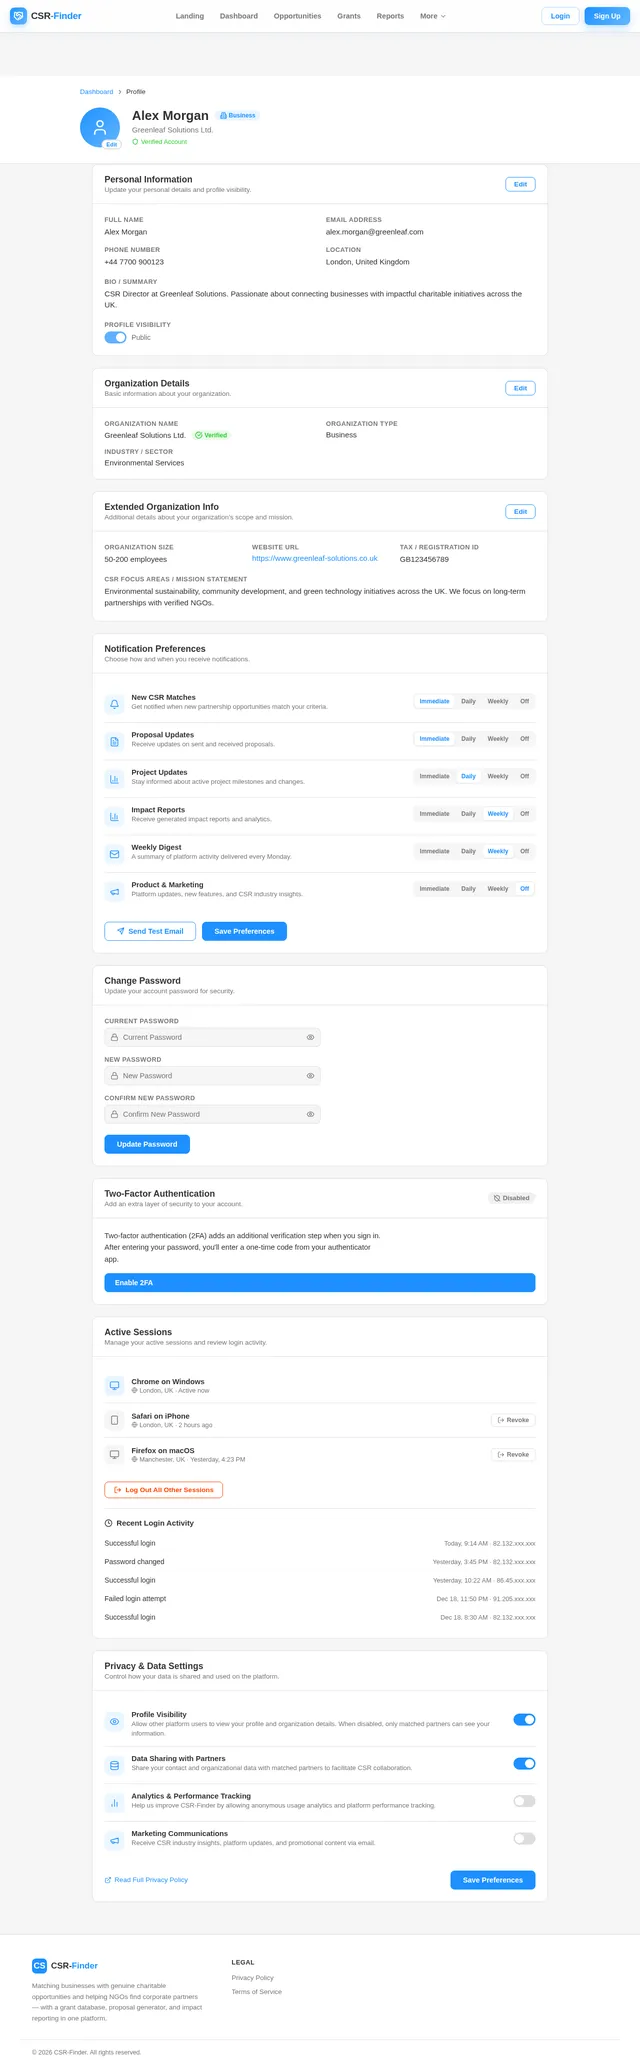Enable Analytics & Performance Tracking toggle
640x2070 pixels.
[x=524, y=1801]
